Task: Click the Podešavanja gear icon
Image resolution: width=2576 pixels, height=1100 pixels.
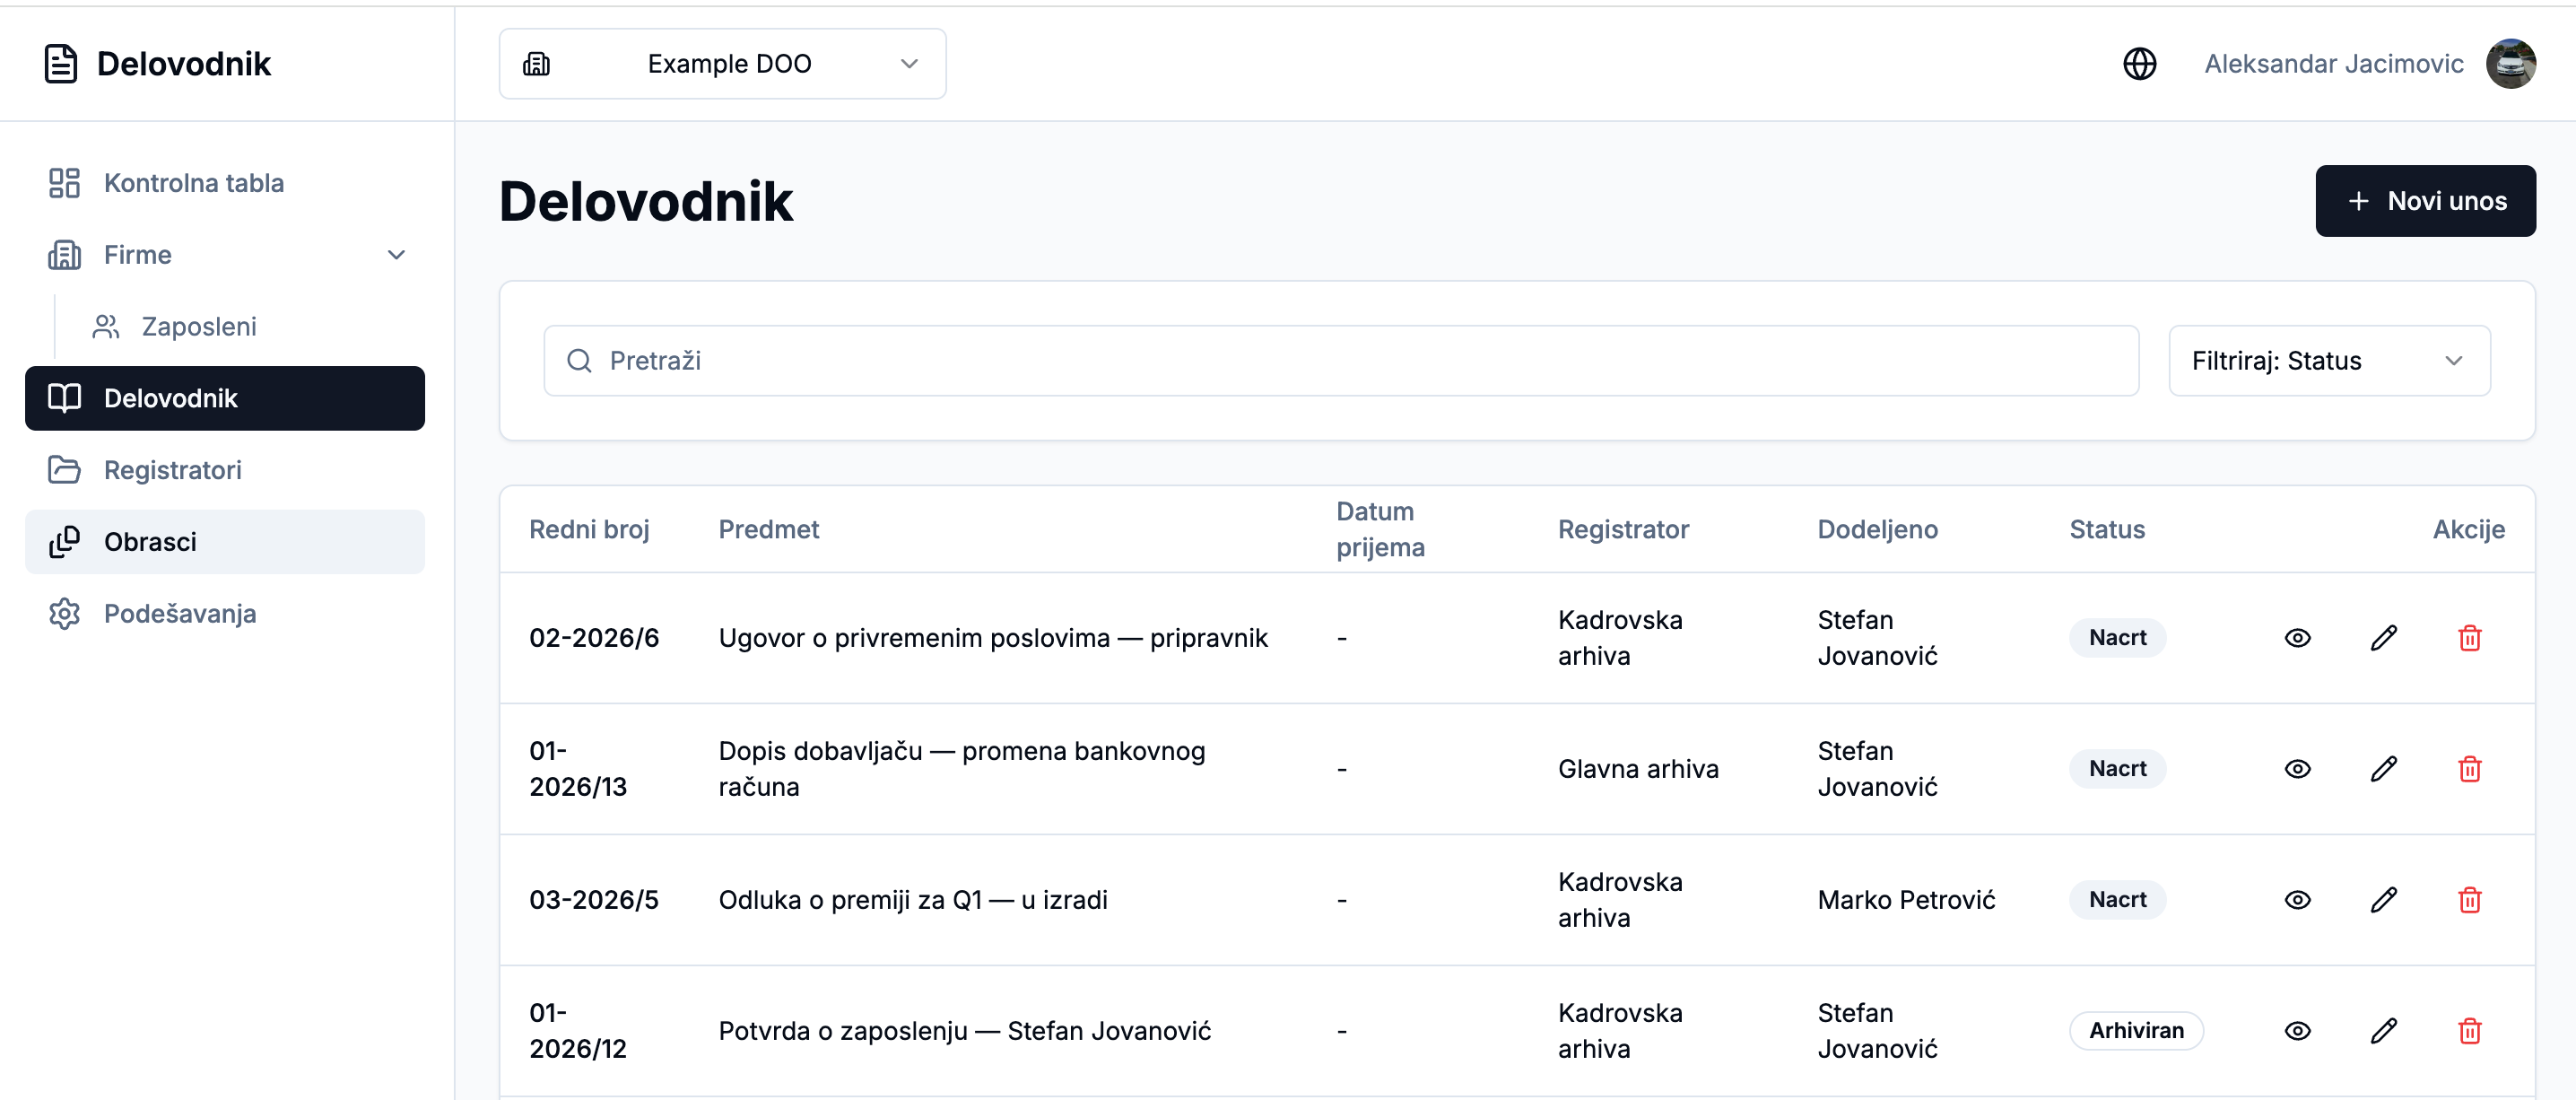Action: (64, 614)
